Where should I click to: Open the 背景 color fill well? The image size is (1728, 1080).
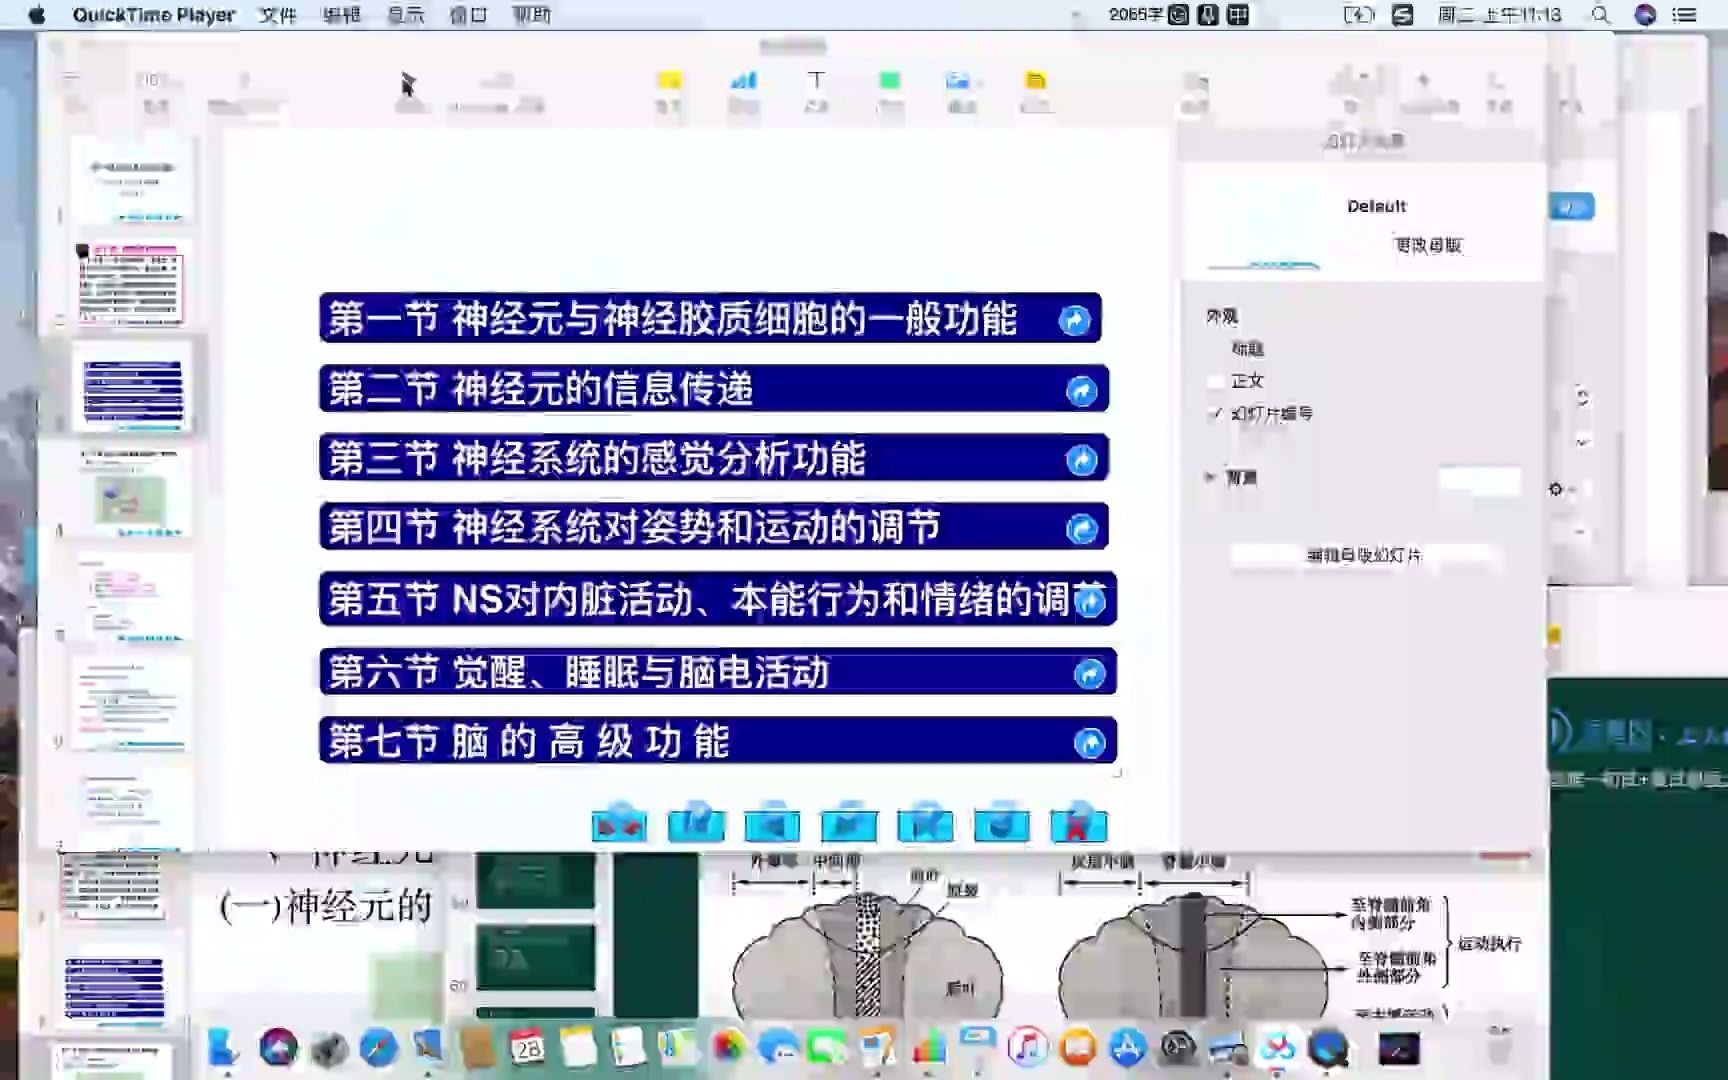click(x=1479, y=481)
